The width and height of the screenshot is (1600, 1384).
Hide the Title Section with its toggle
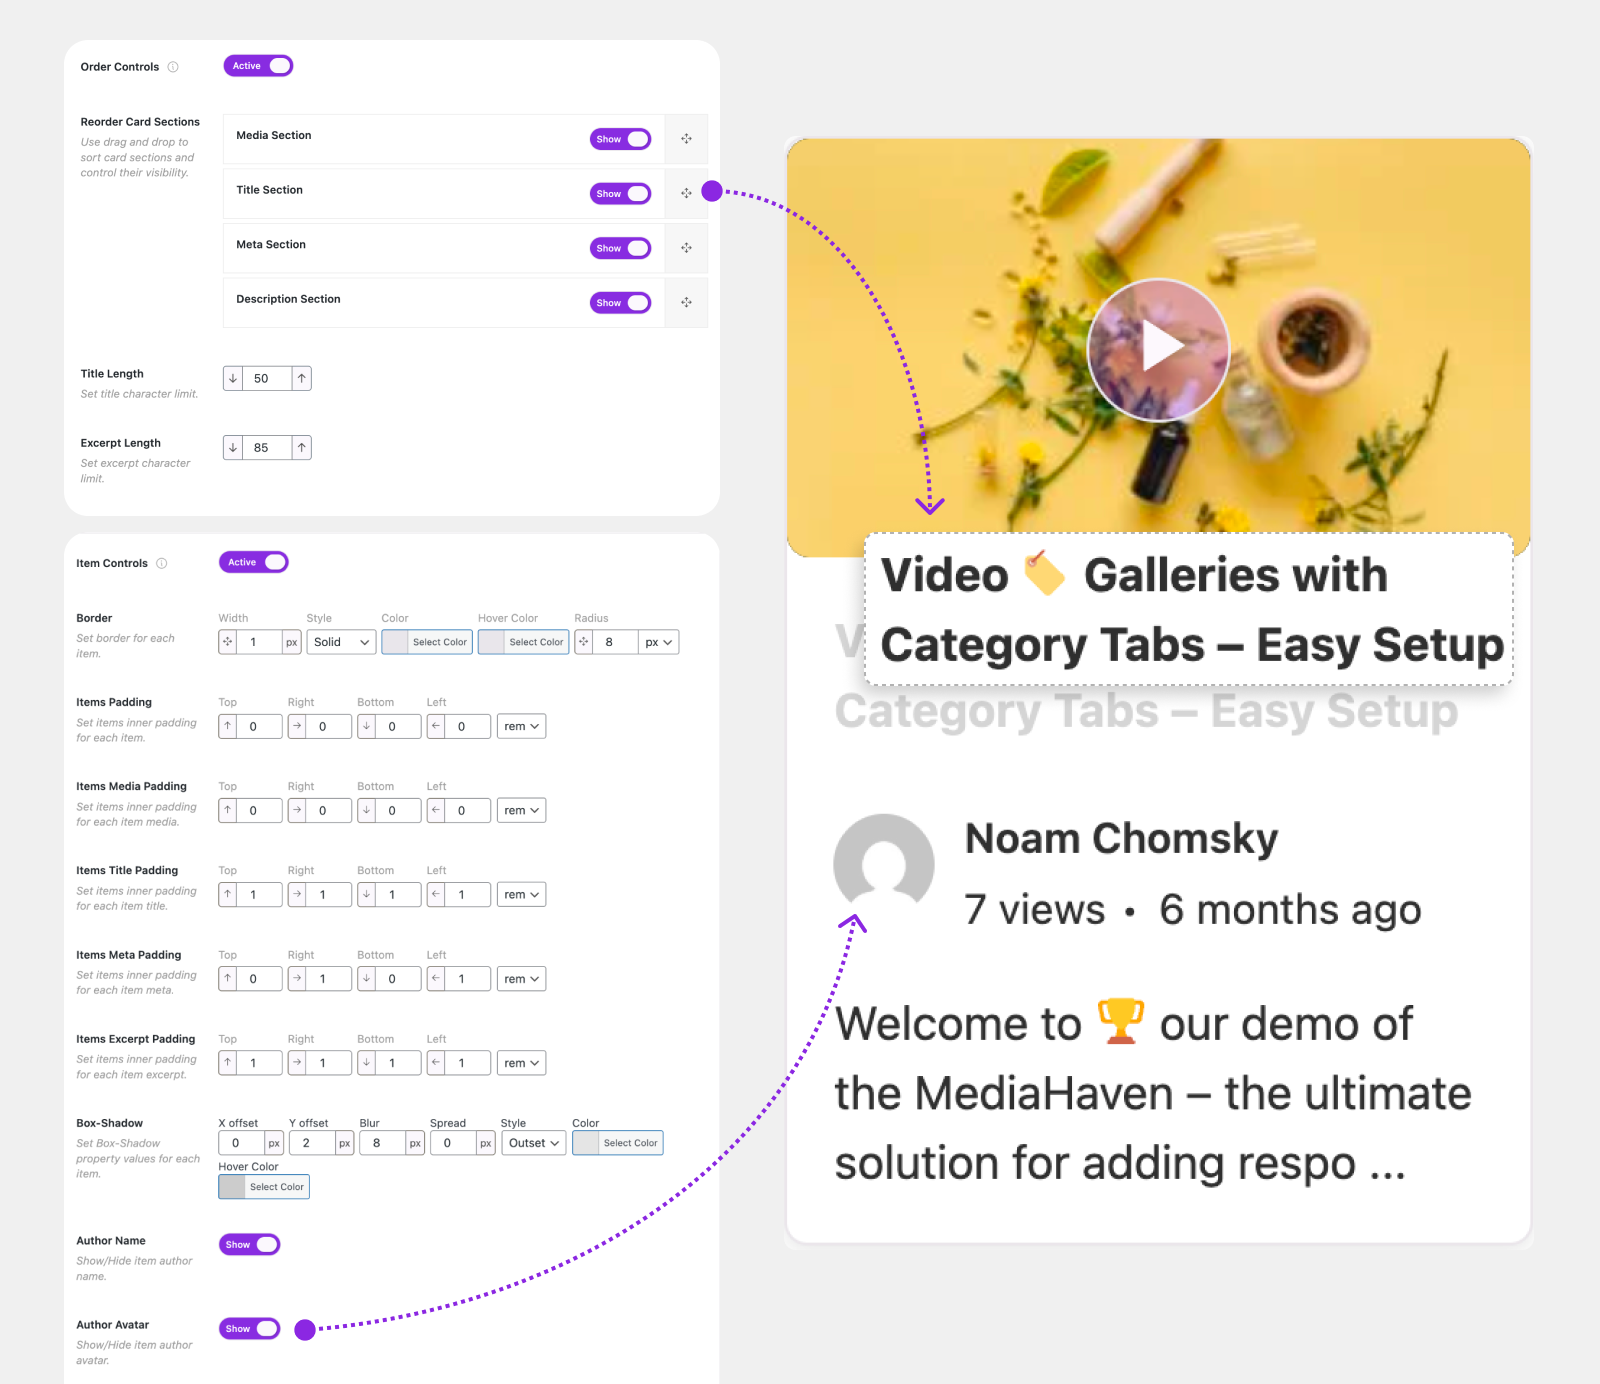point(620,194)
